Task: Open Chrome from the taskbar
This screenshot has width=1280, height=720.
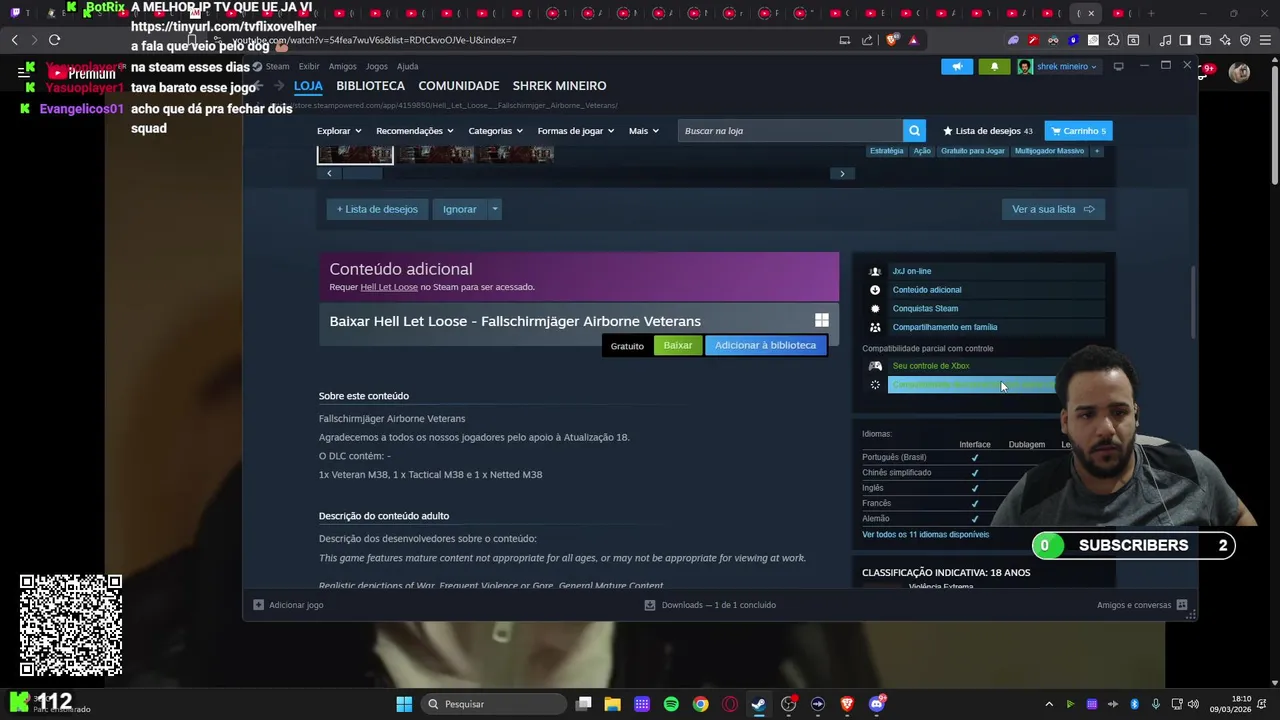Action: pyautogui.click(x=700, y=704)
